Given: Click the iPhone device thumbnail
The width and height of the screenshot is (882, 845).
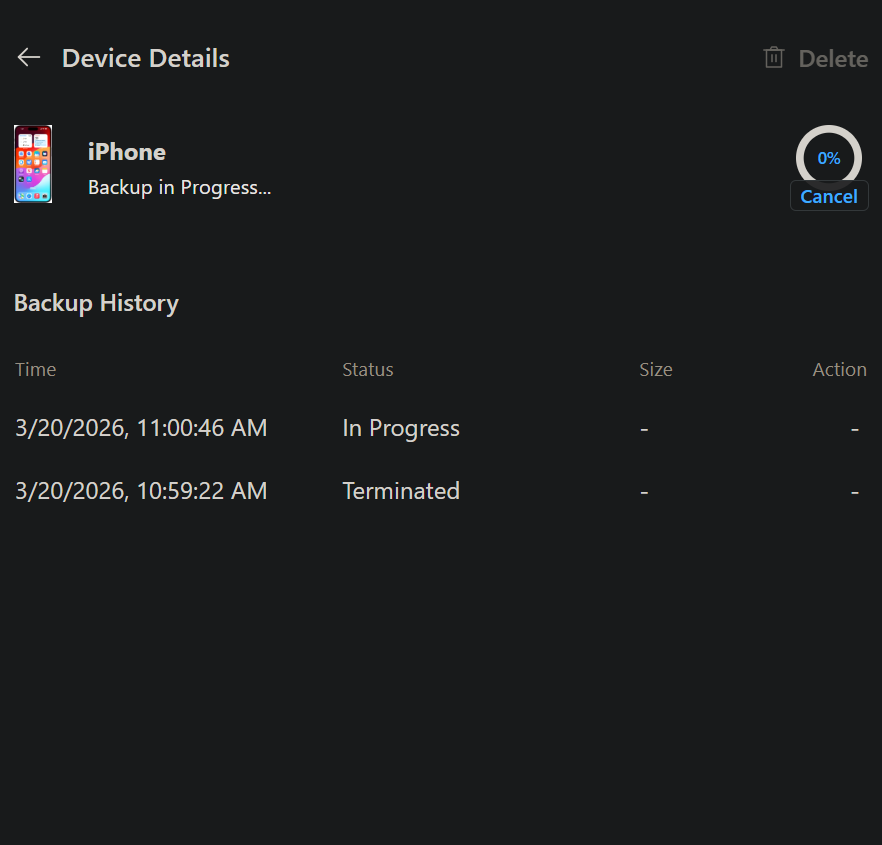Looking at the screenshot, I should tap(33, 164).
